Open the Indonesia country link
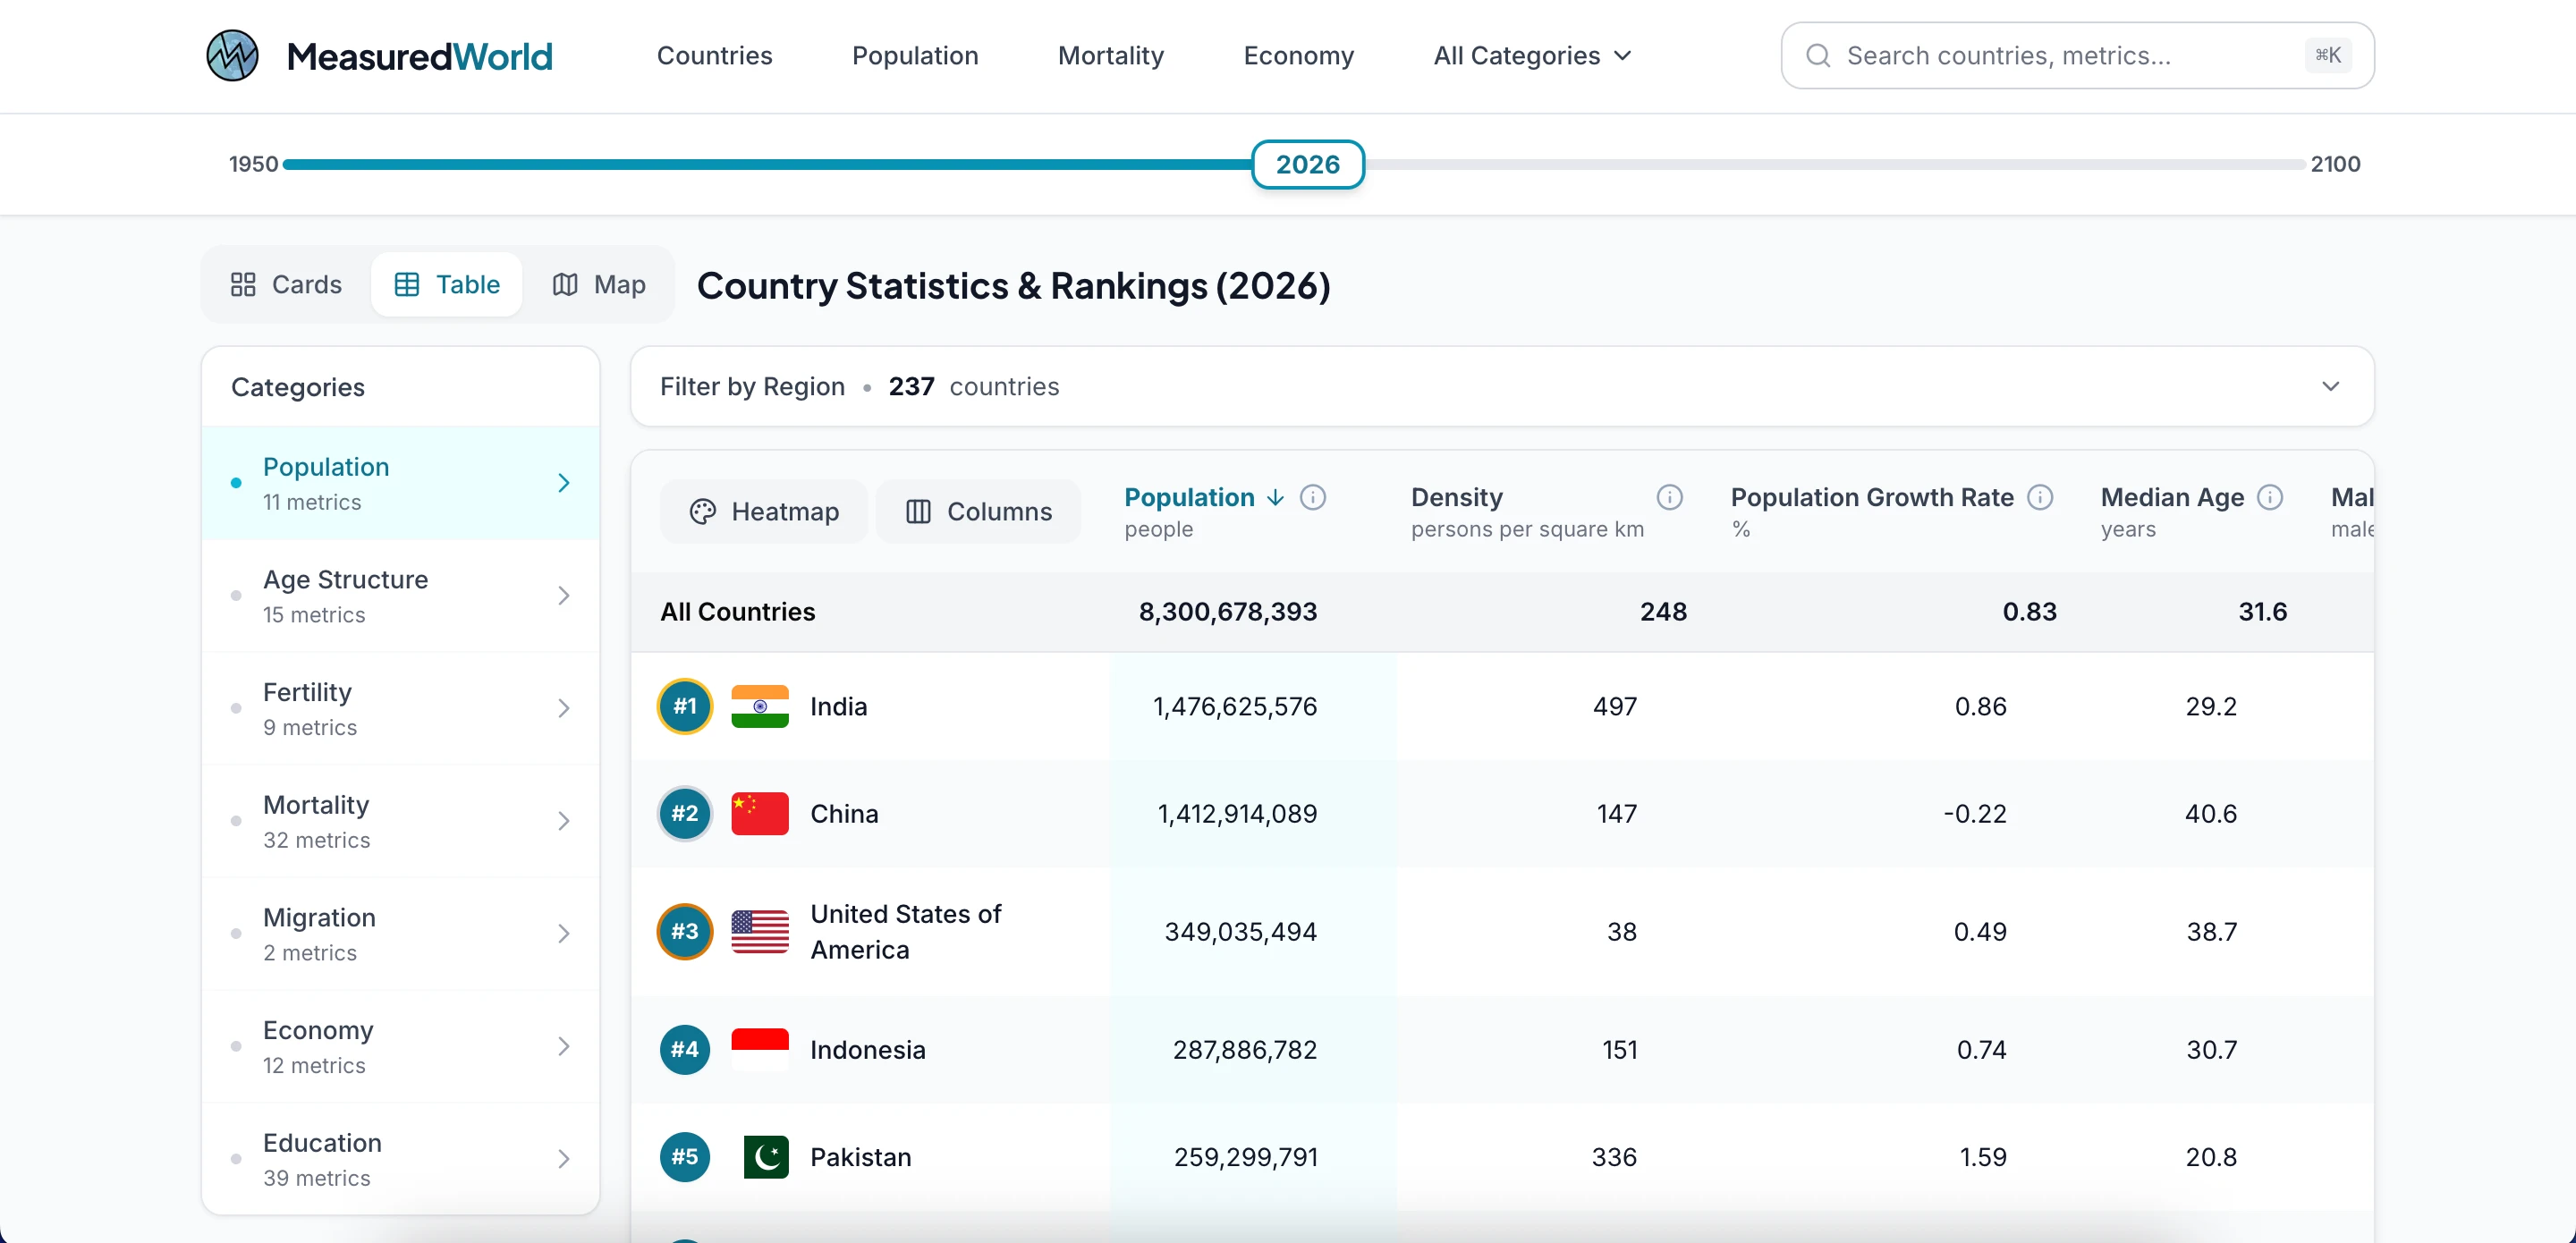The height and width of the screenshot is (1243, 2576). (x=867, y=1050)
